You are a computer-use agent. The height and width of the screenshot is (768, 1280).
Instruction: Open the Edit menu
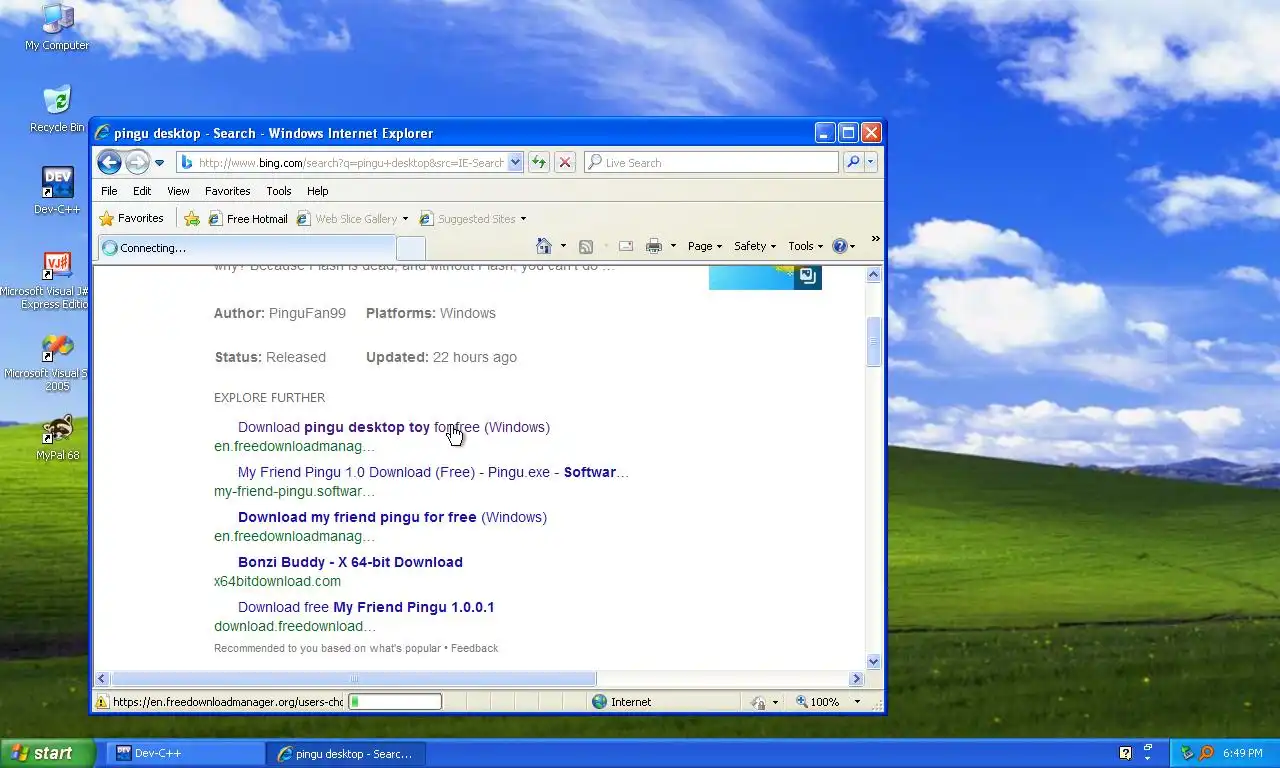coord(142,191)
